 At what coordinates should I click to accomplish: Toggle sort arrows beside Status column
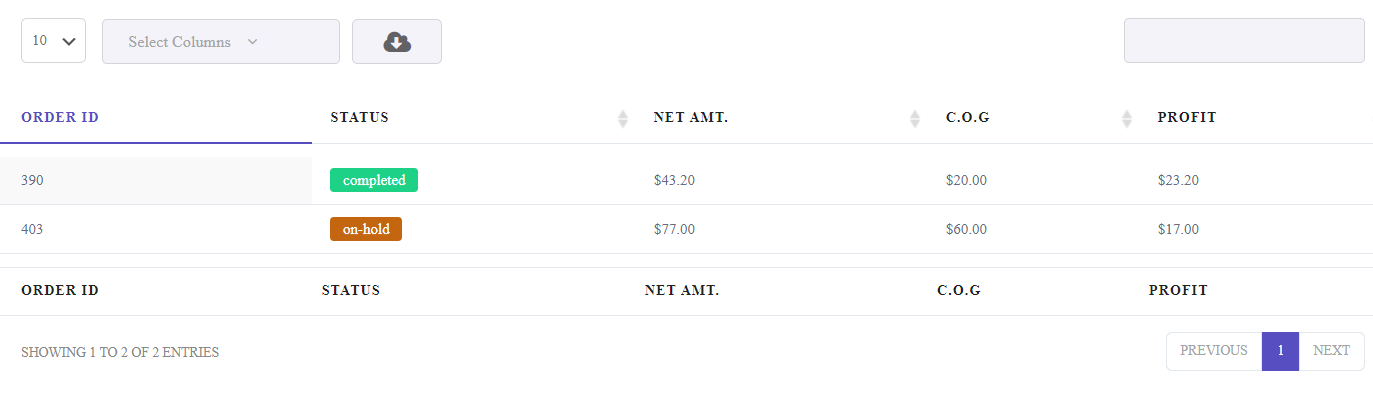coord(622,118)
